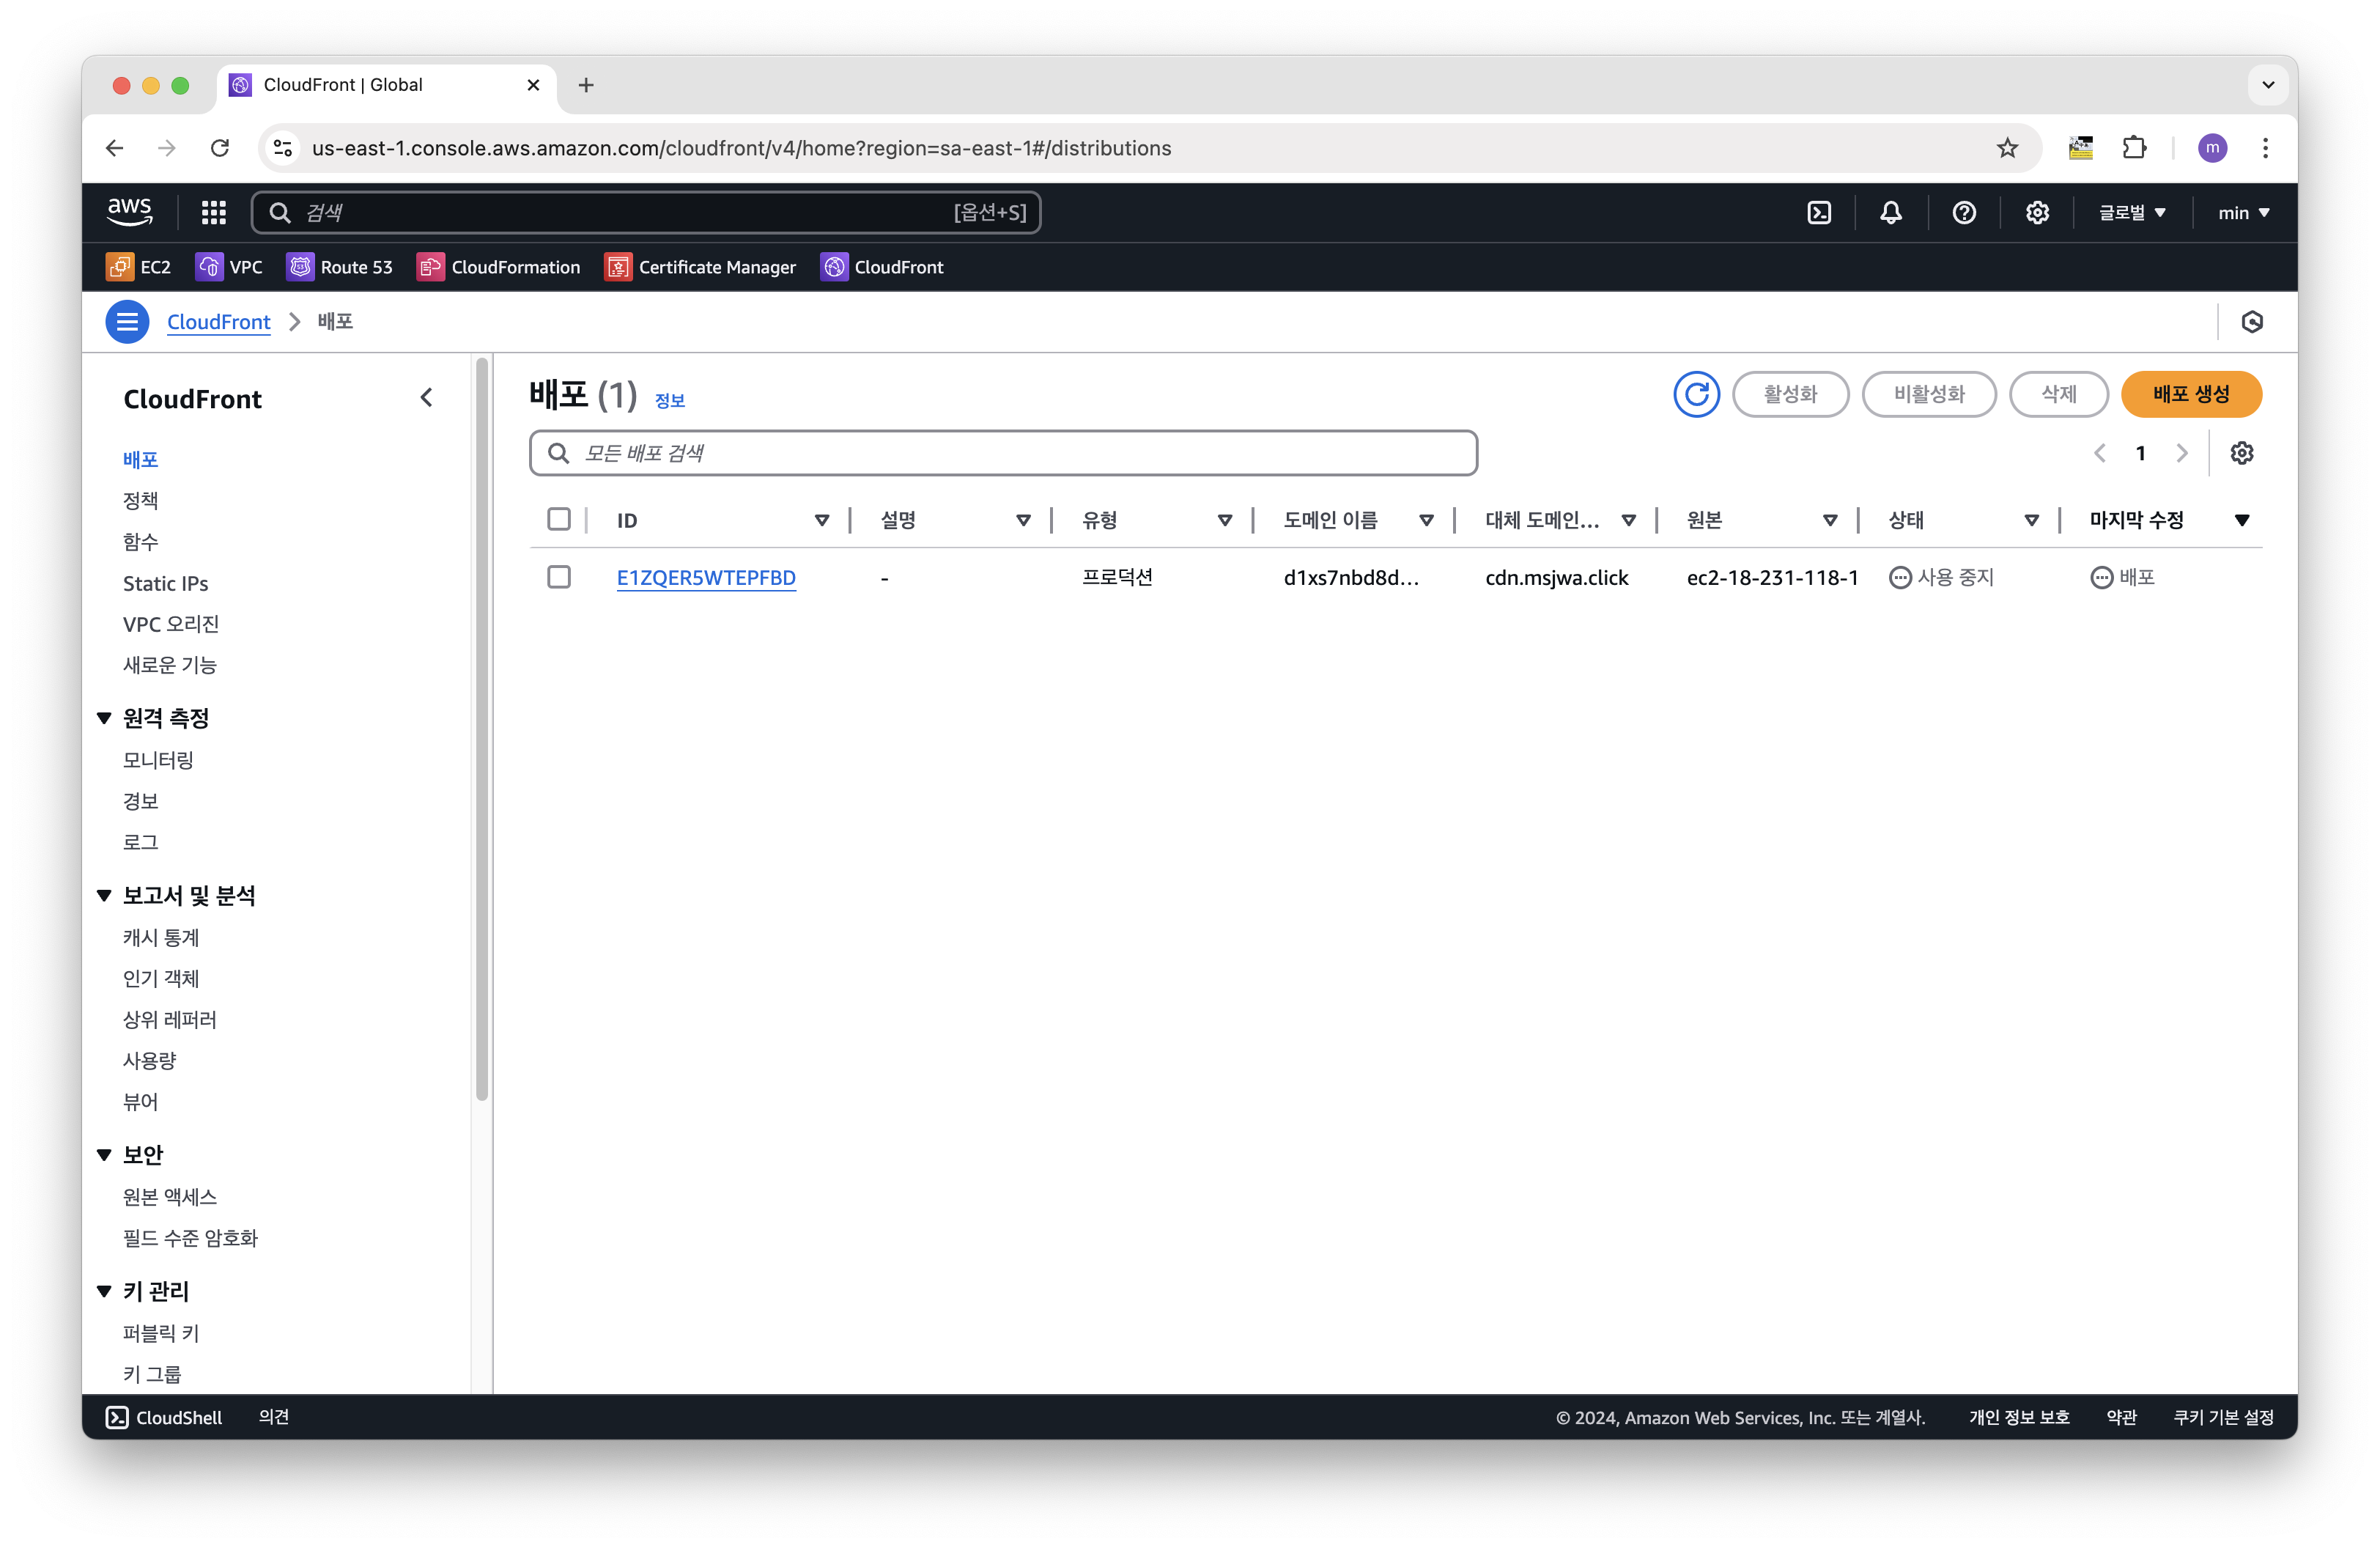Screen dimensions: 2380x1548
Task: Open CloudShell icon in top navigation bar
Action: point(1819,213)
